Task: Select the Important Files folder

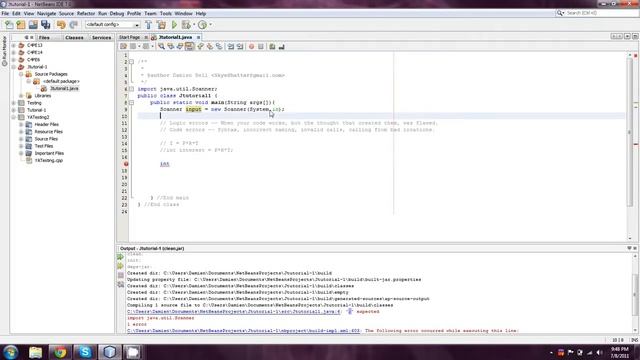Action: (x=49, y=153)
